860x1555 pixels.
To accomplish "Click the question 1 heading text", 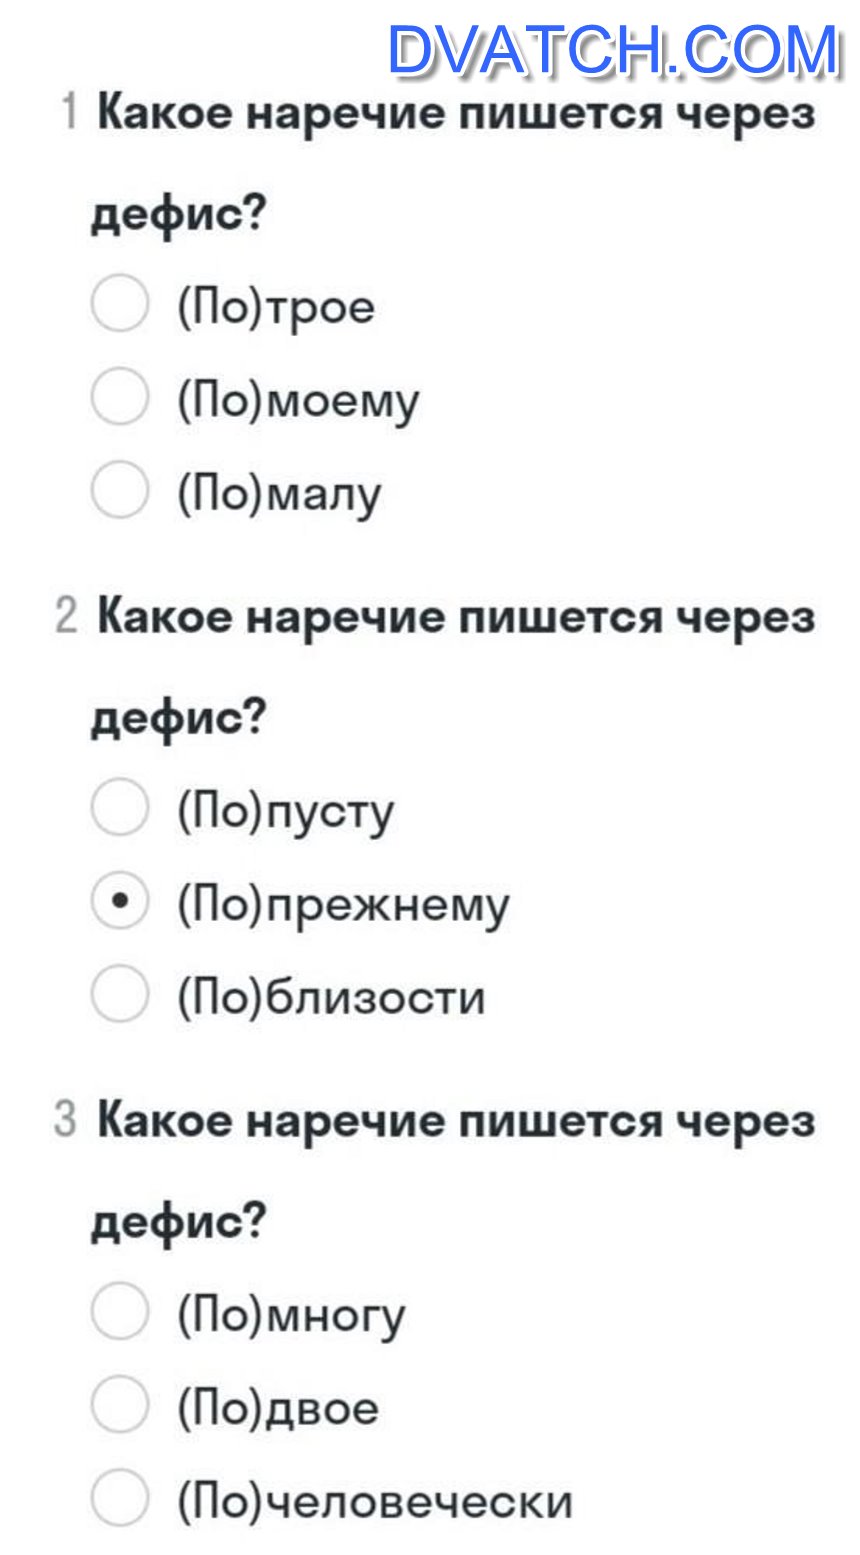I will click(454, 163).
